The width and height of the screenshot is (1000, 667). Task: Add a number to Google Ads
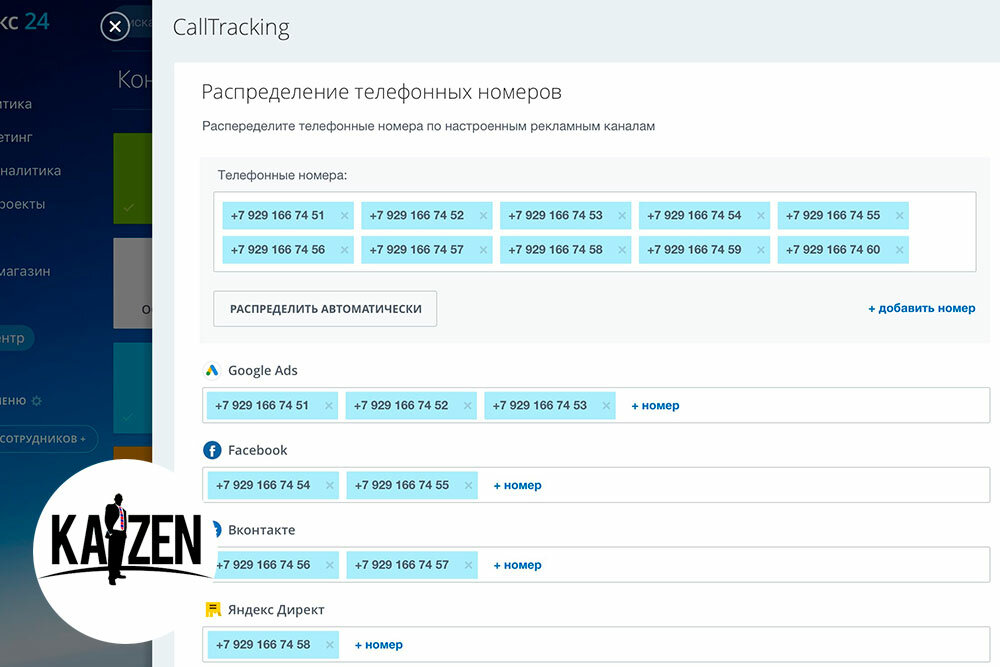point(655,406)
